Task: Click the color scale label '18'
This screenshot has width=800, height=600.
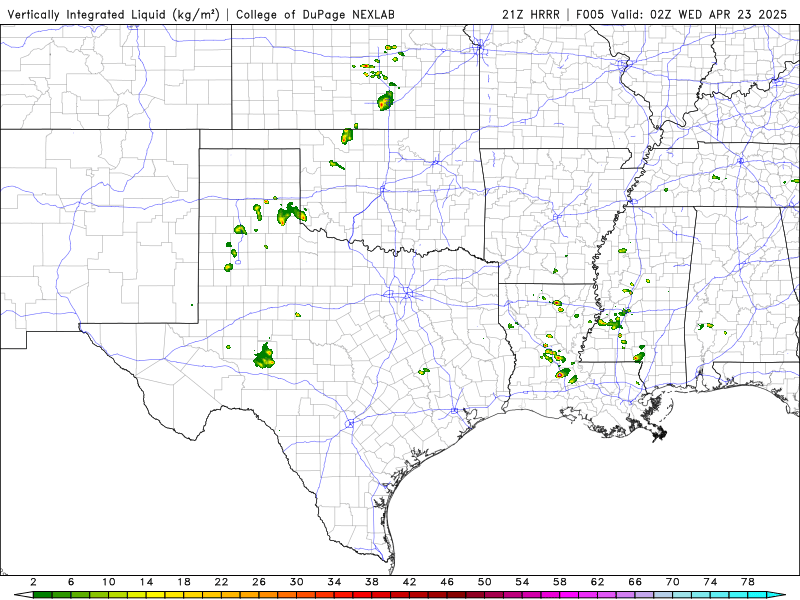Action: (184, 582)
